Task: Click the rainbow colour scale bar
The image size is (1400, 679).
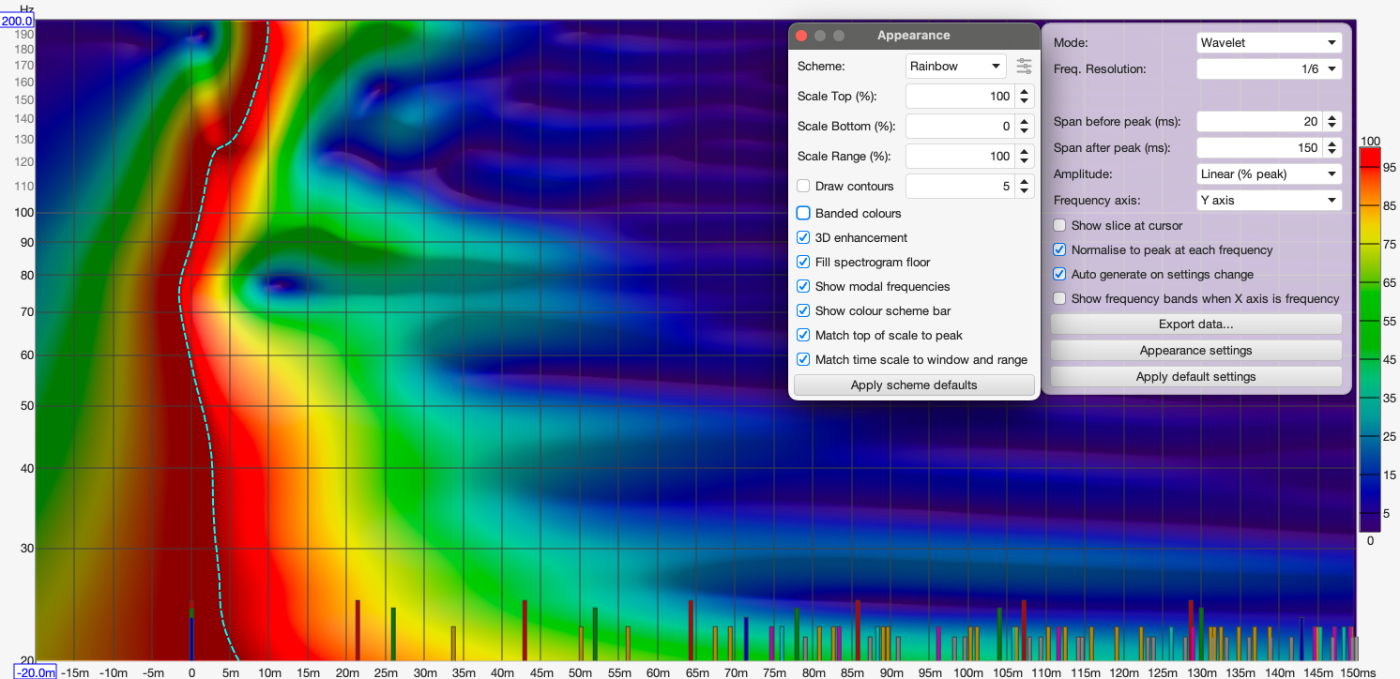Action: (x=1369, y=340)
